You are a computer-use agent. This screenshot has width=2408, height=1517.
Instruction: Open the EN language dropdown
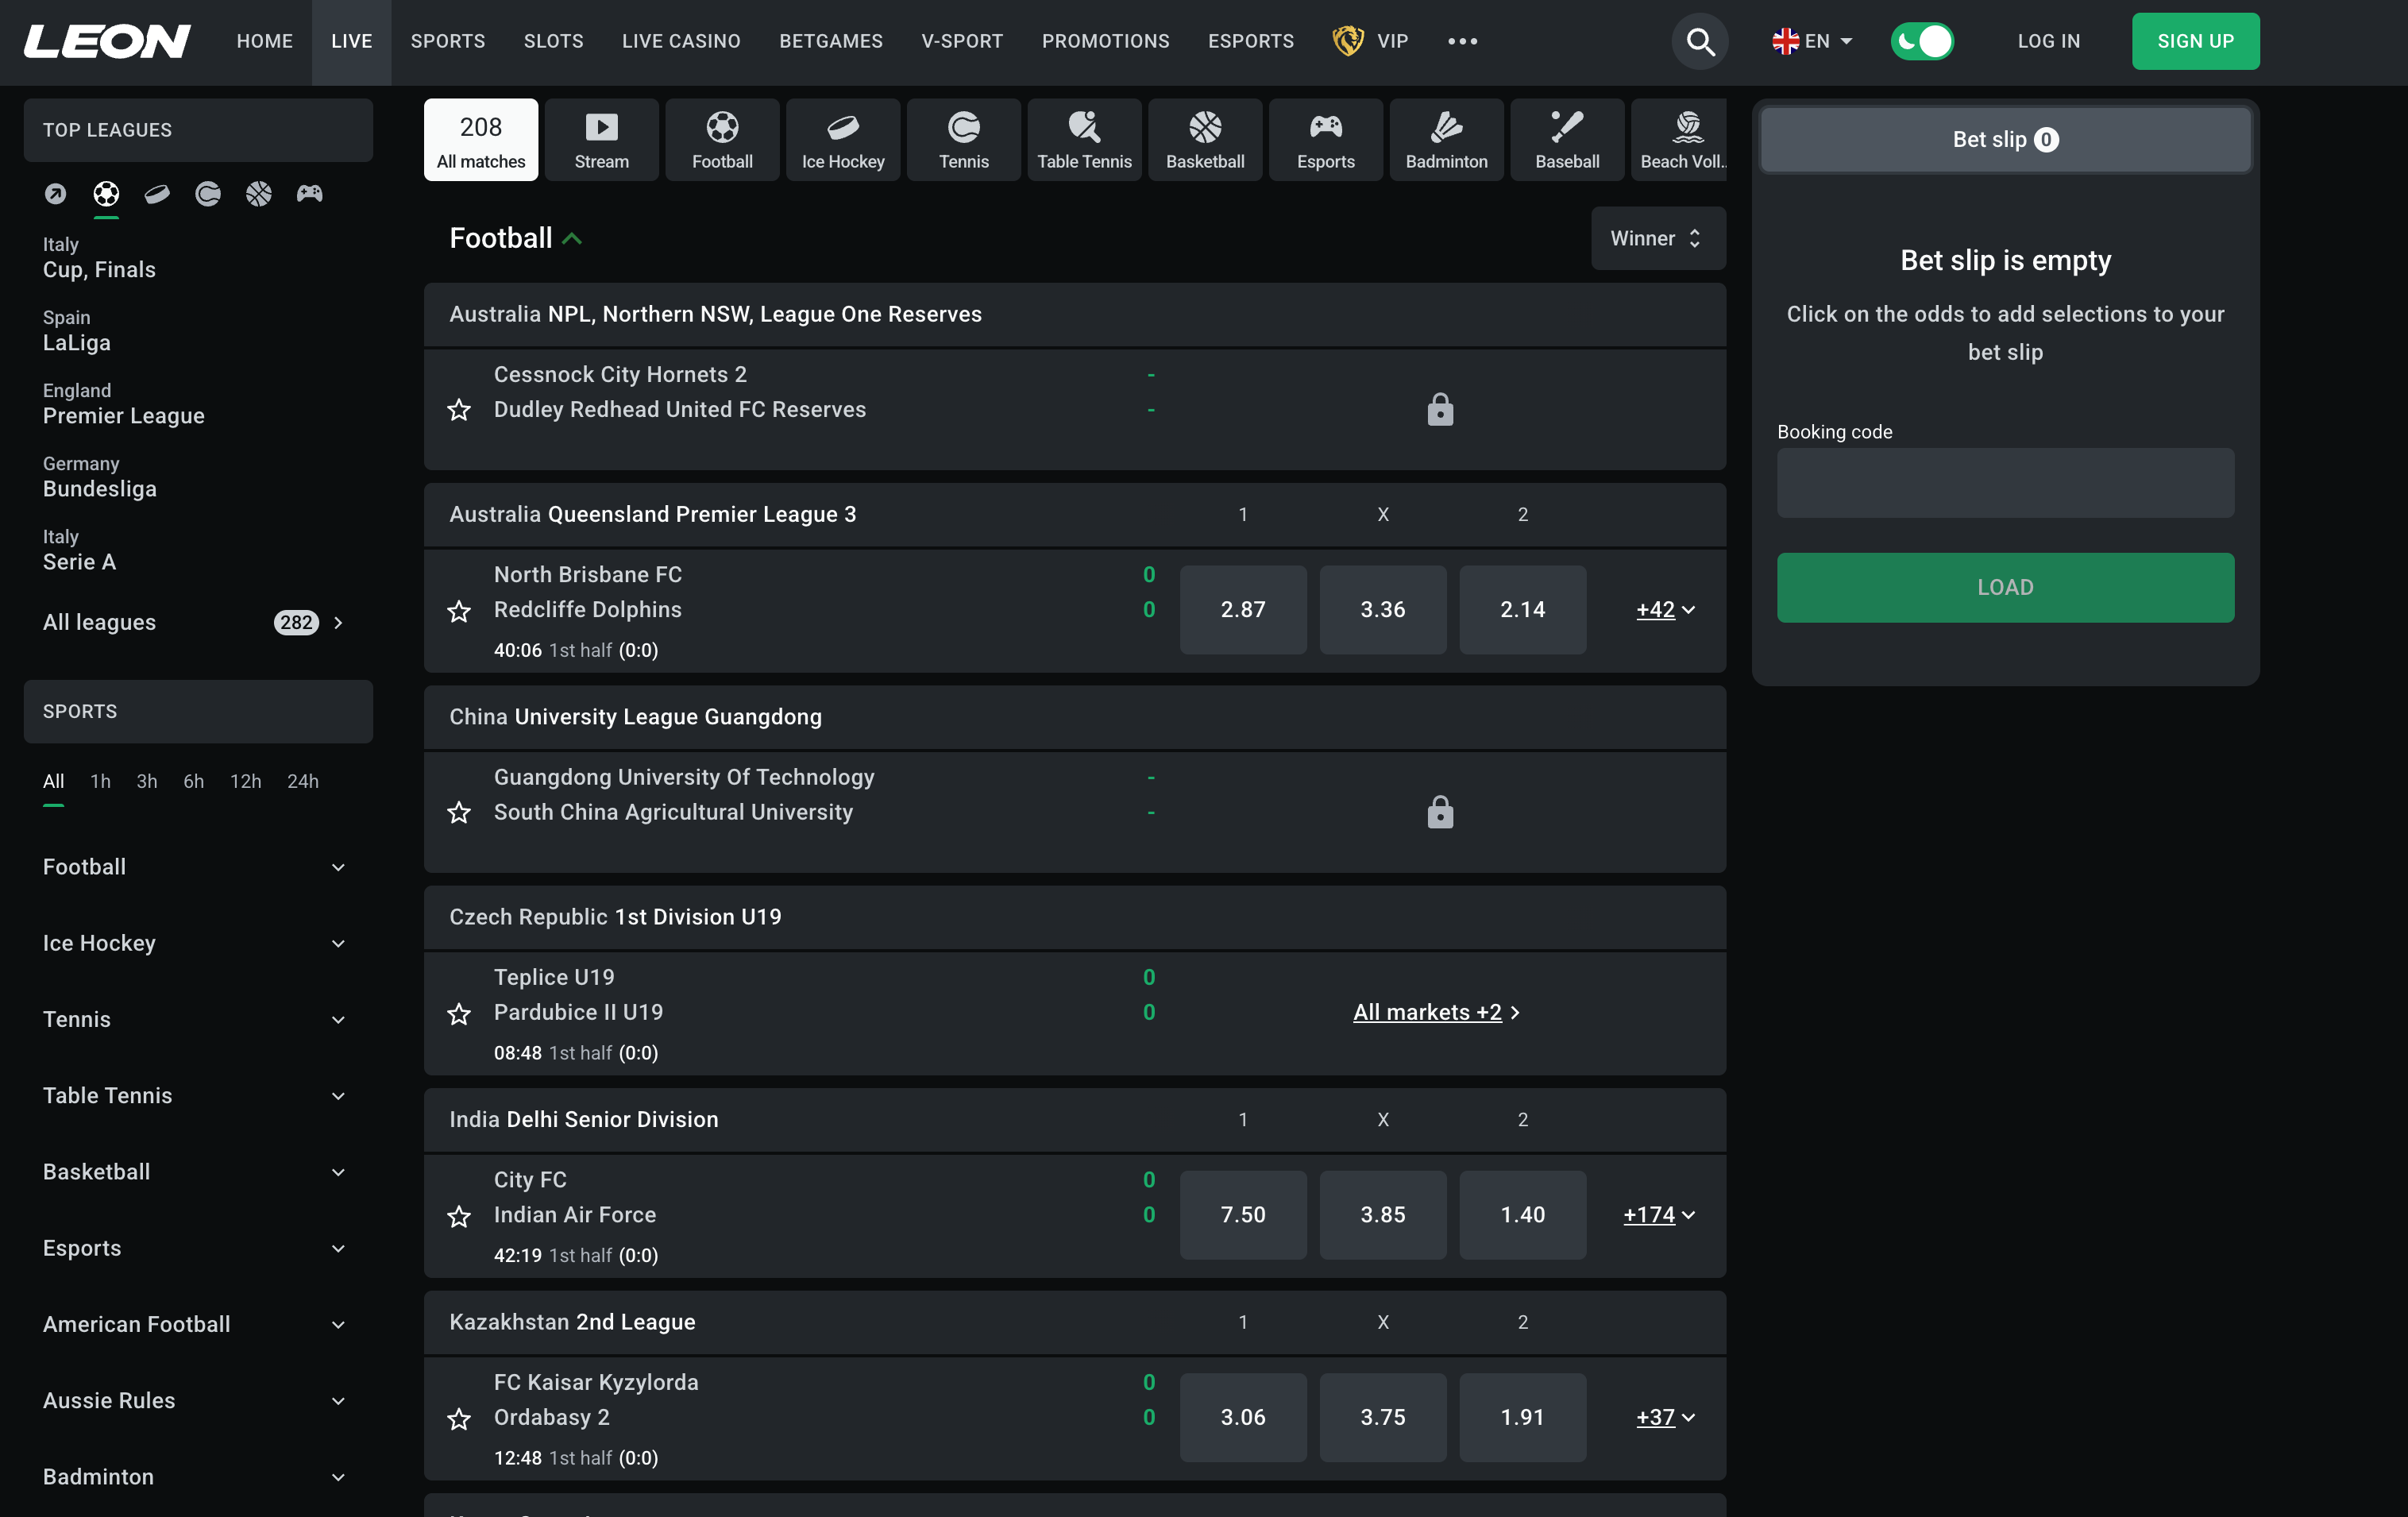tap(1812, 41)
